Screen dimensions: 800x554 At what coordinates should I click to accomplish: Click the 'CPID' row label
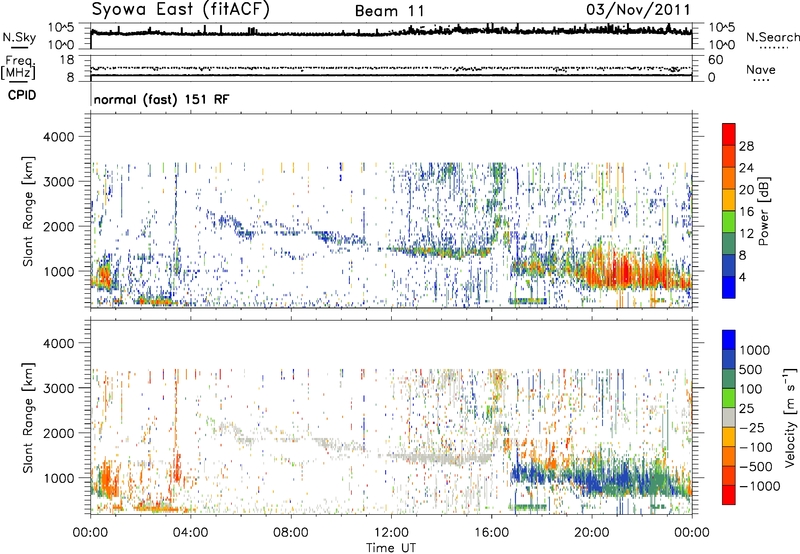[22, 95]
